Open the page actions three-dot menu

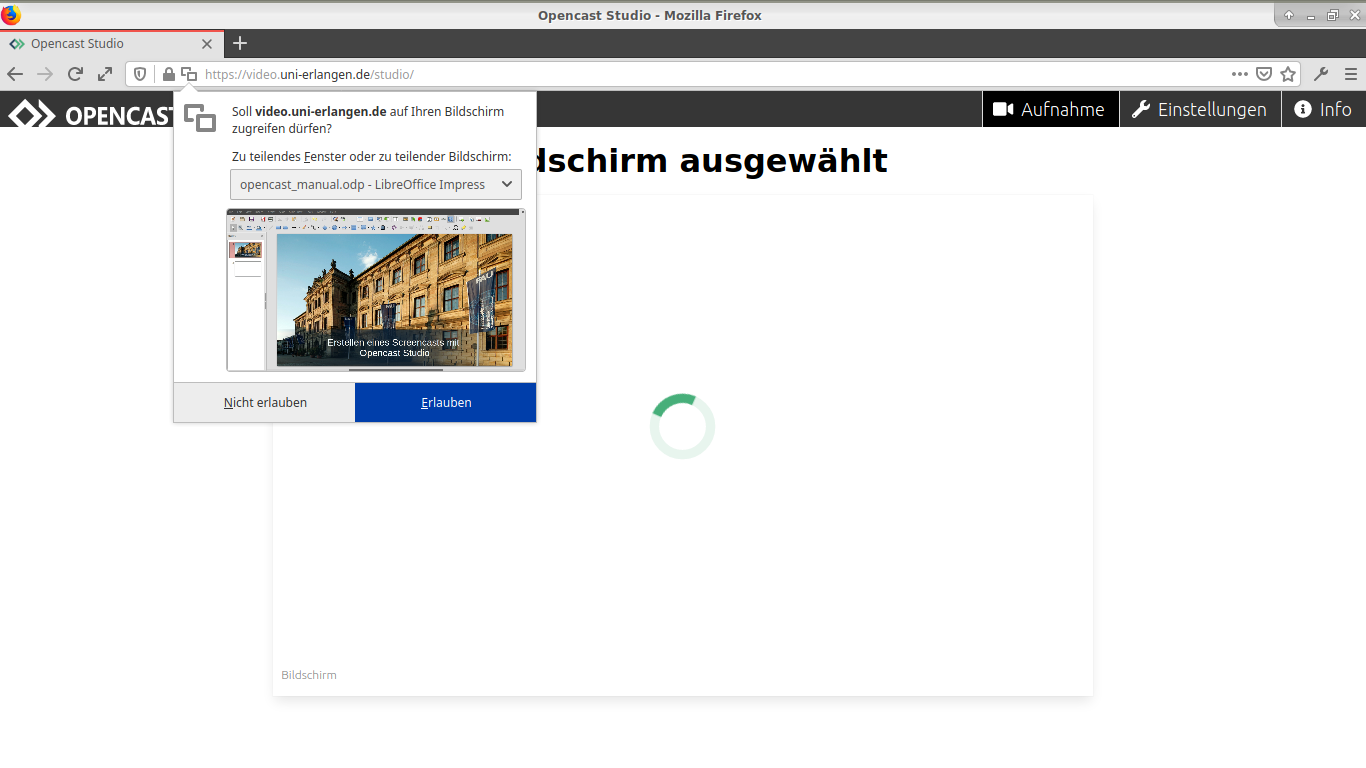(x=1240, y=74)
